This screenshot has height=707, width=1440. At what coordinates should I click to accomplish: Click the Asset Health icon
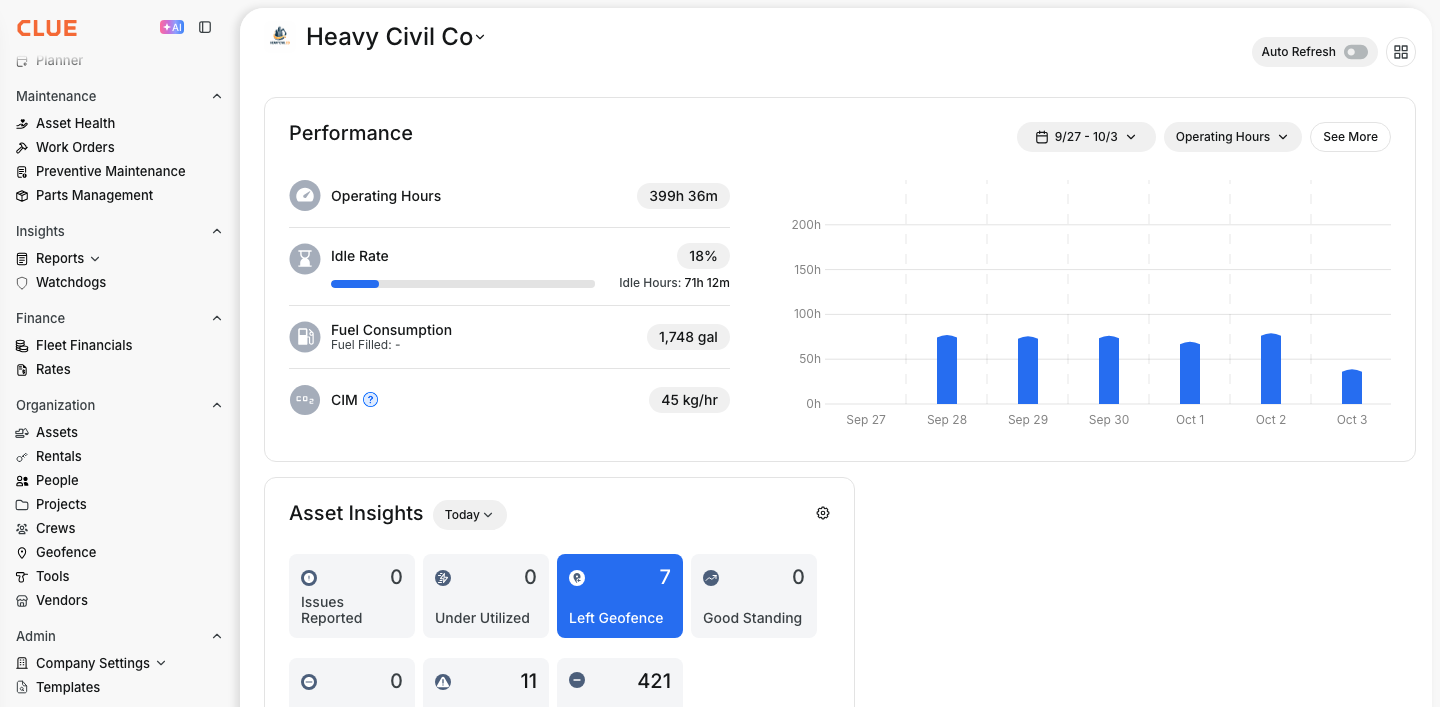(x=22, y=123)
